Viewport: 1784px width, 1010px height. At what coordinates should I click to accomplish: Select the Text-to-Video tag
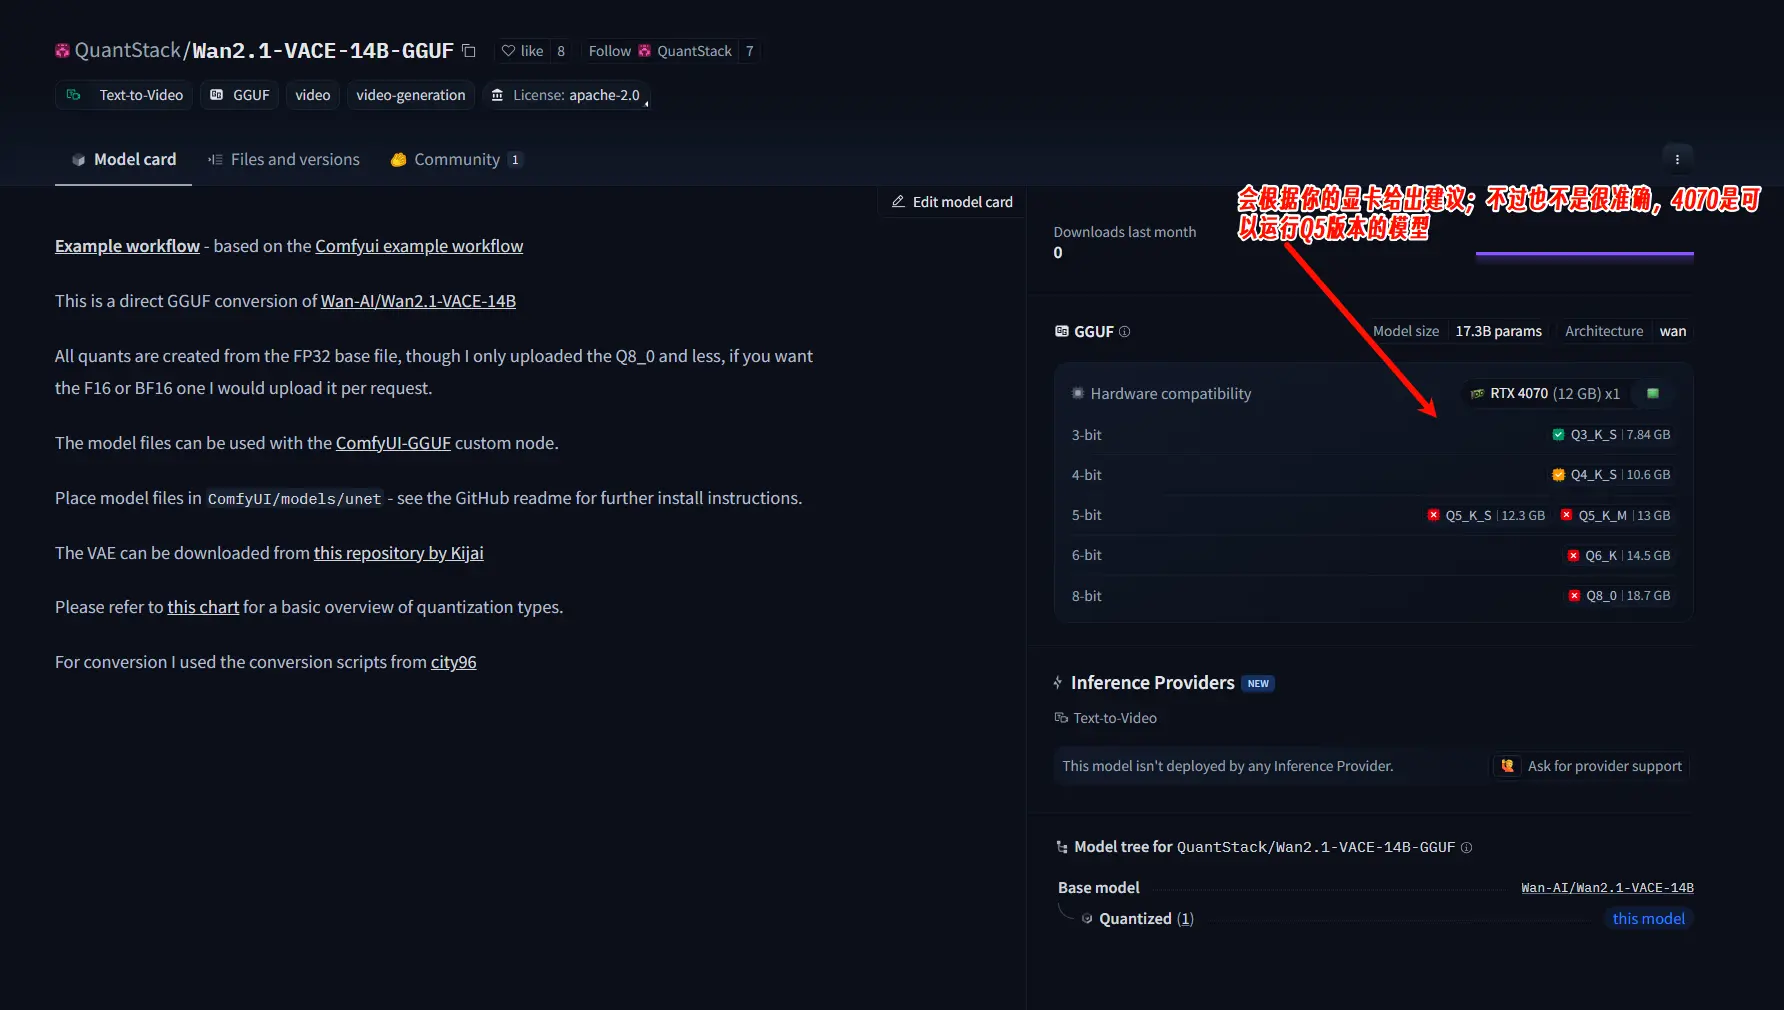125,95
